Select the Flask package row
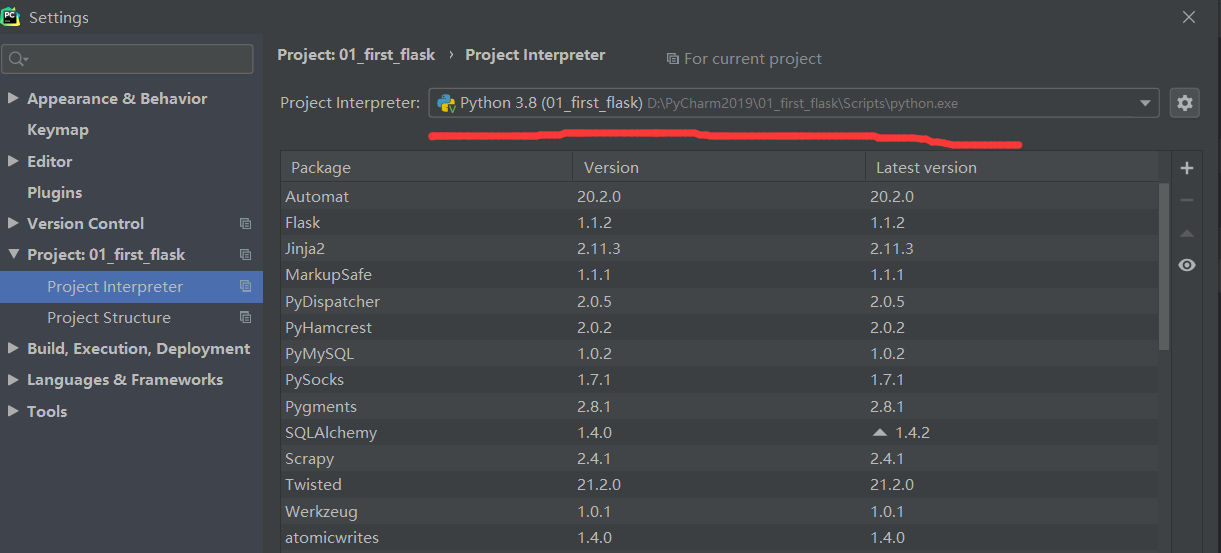 point(719,223)
